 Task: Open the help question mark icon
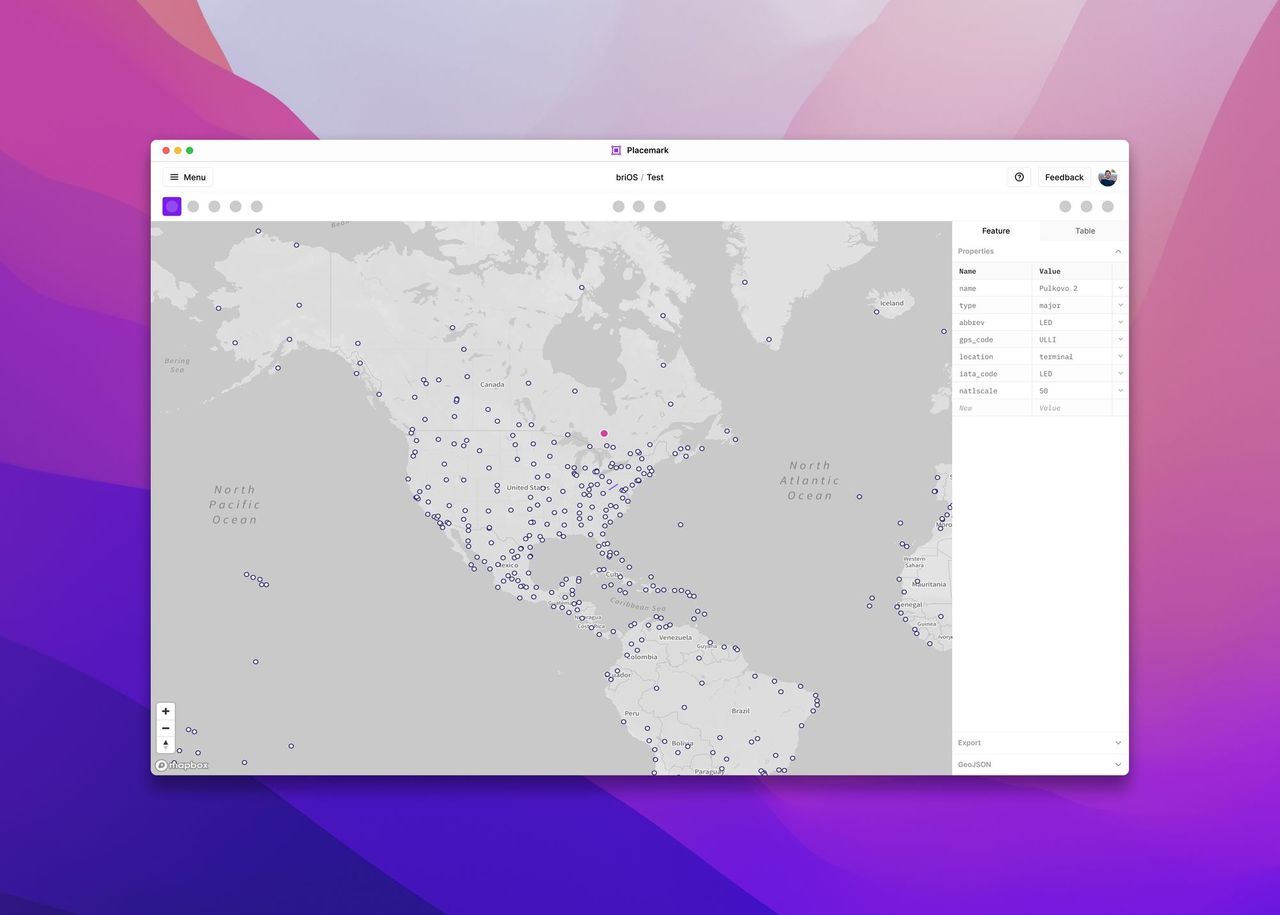pyautogui.click(x=1019, y=178)
